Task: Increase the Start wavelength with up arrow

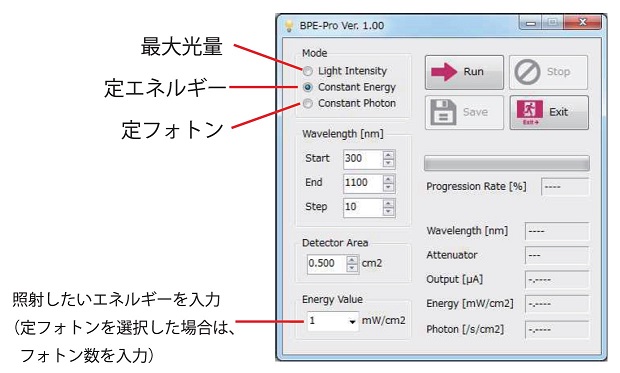Action: [388, 155]
